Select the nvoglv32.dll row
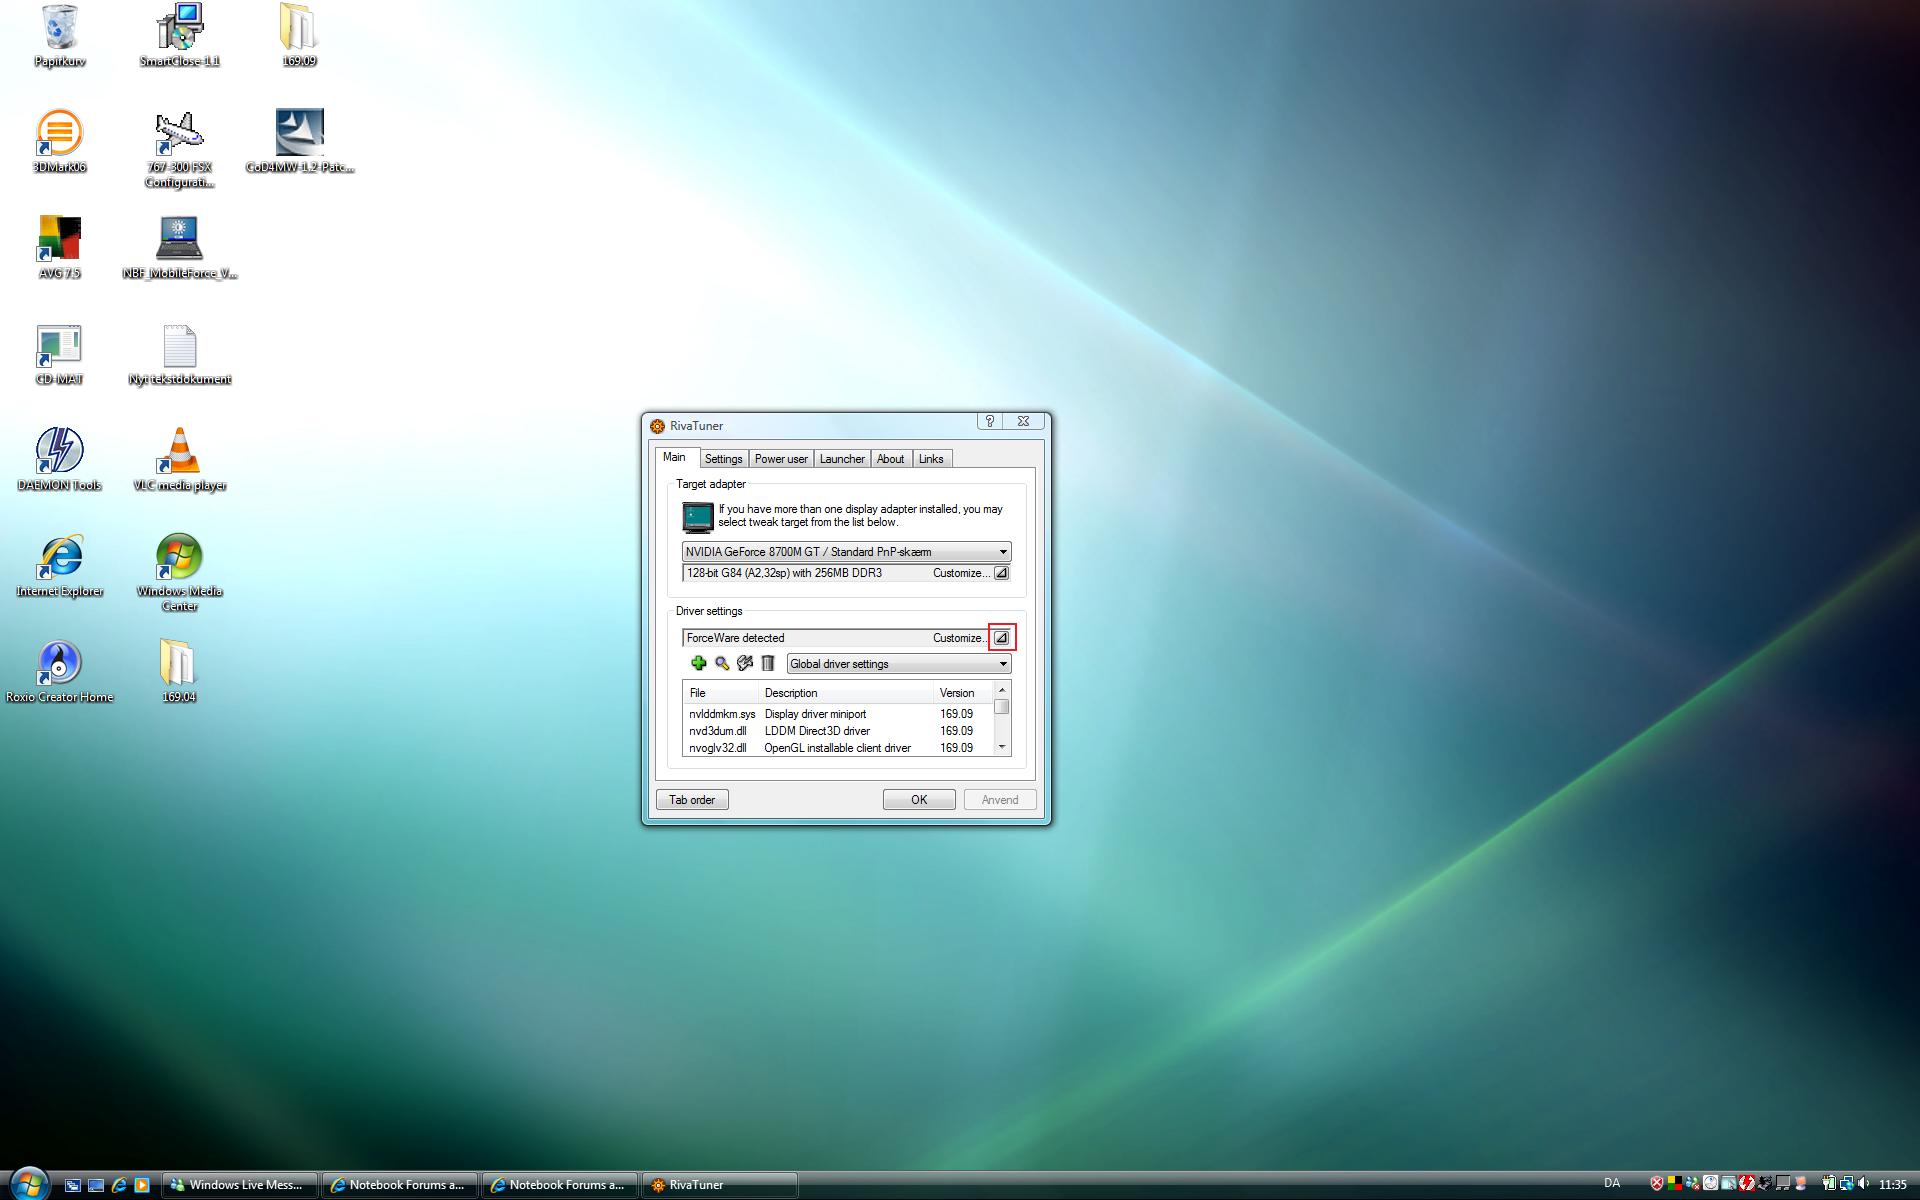The image size is (1920, 1200). click(x=838, y=748)
